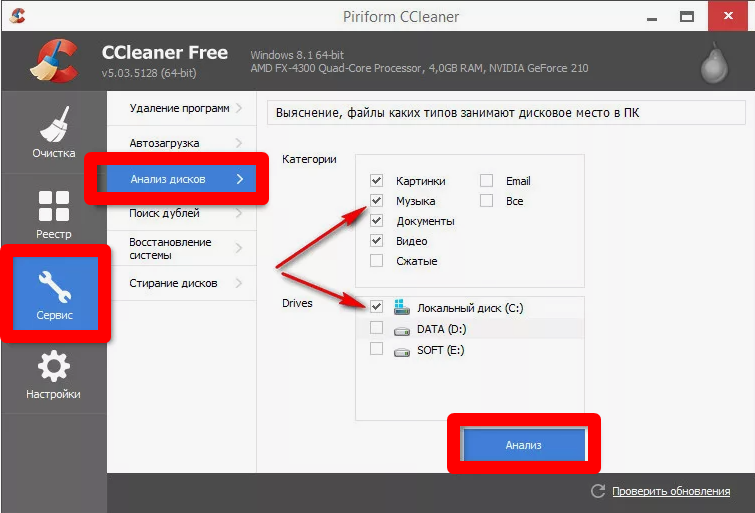Enable the Email category checkbox
The height and width of the screenshot is (513, 755).
point(486,181)
